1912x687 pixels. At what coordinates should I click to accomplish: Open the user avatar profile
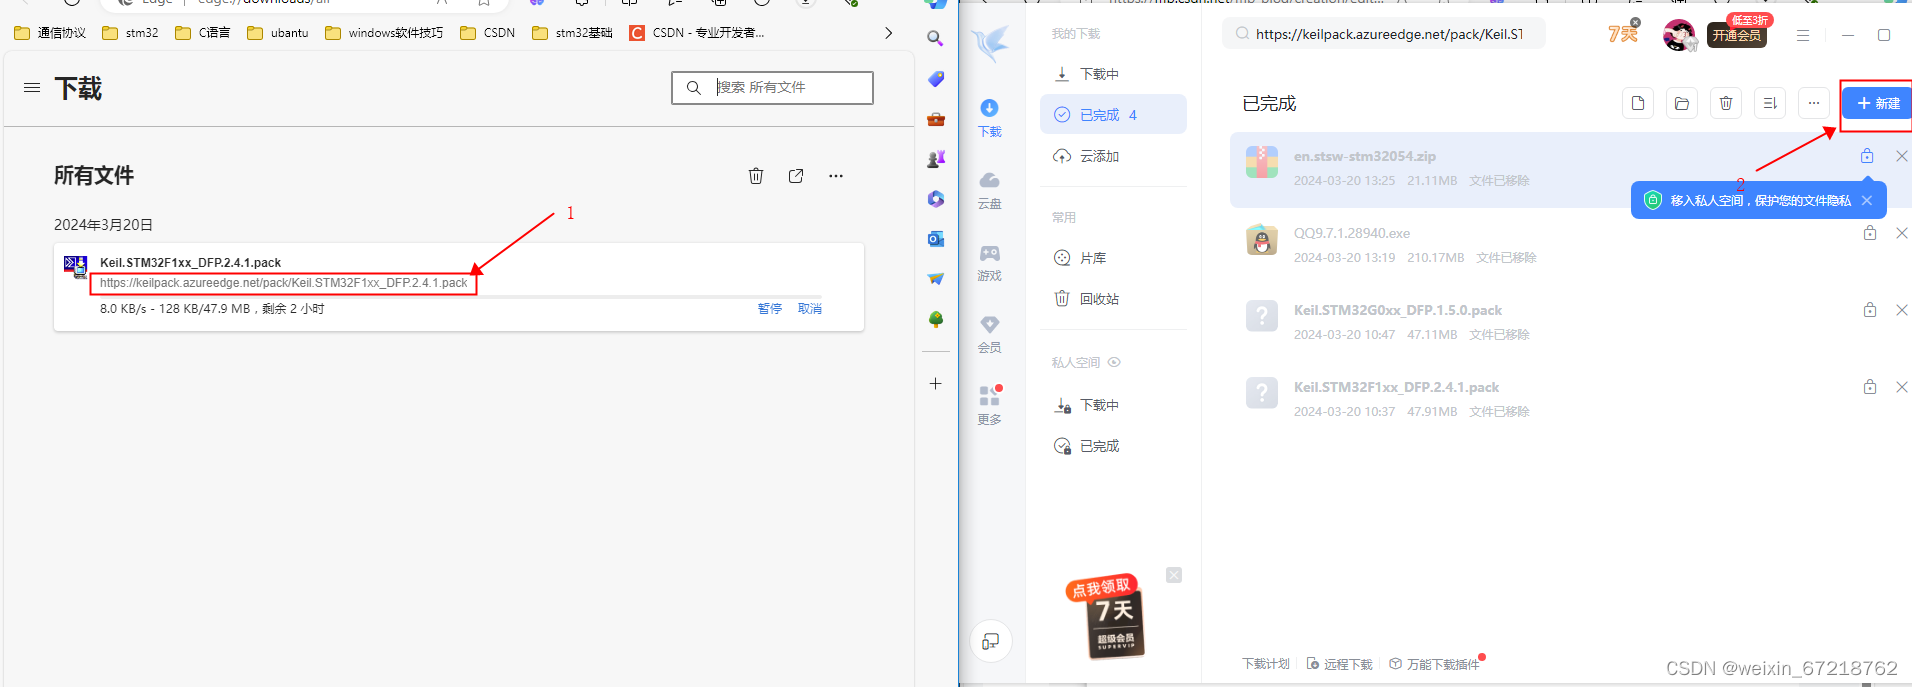1679,35
